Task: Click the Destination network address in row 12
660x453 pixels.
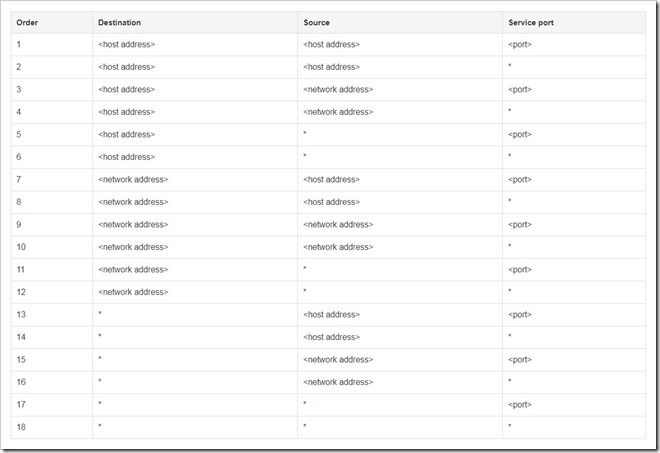Action: [133, 292]
